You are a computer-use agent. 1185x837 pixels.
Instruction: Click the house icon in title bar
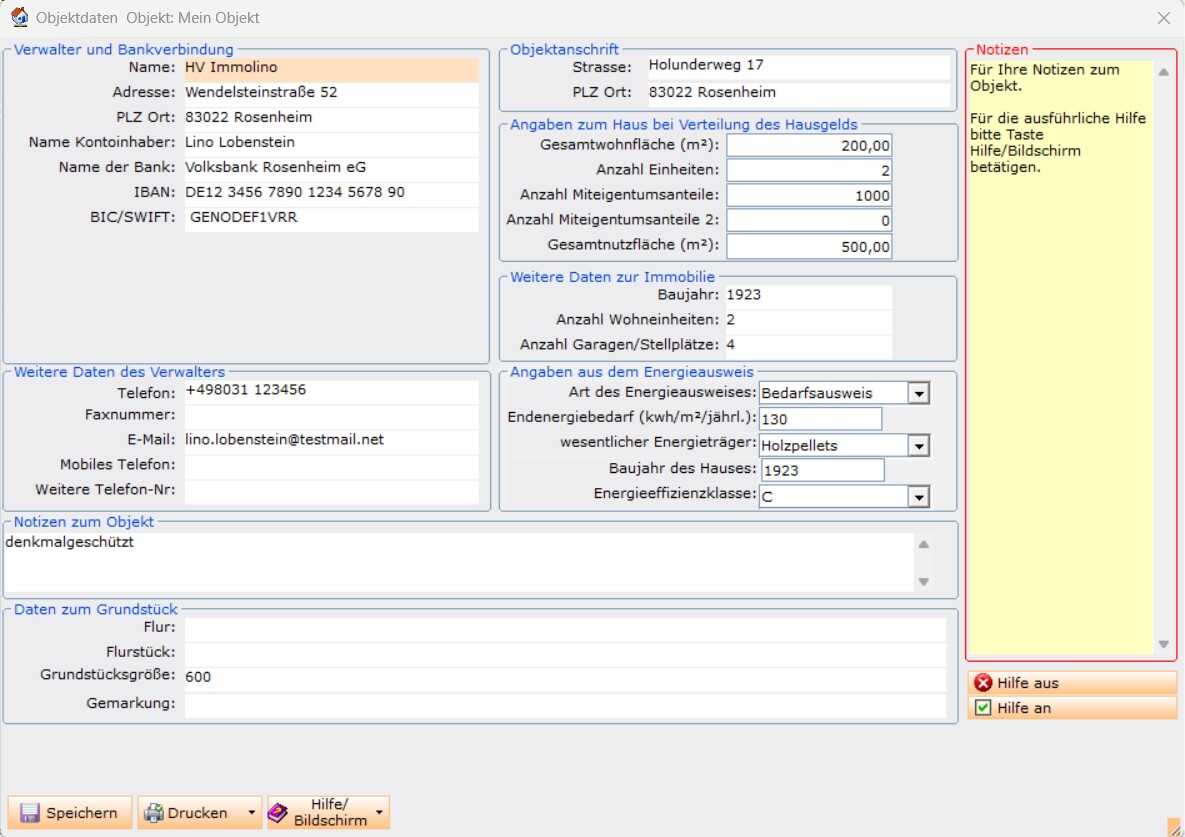coord(20,17)
